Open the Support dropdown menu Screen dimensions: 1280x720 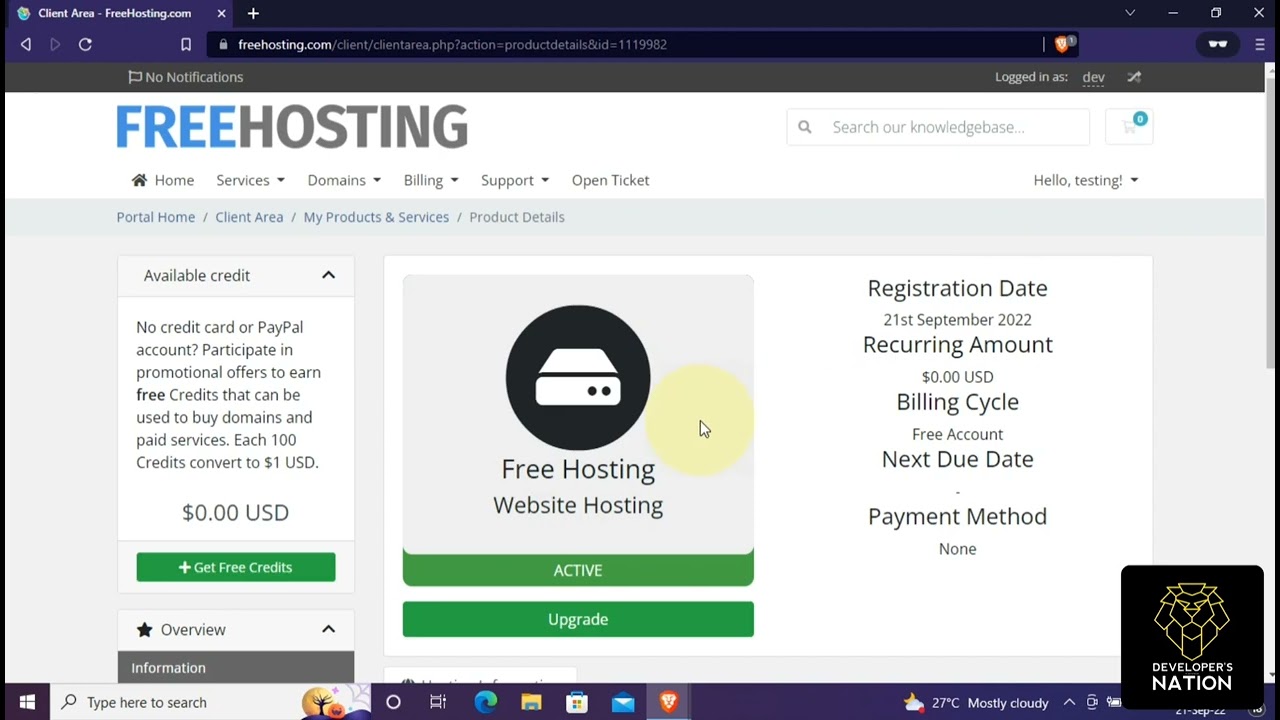[x=515, y=180]
